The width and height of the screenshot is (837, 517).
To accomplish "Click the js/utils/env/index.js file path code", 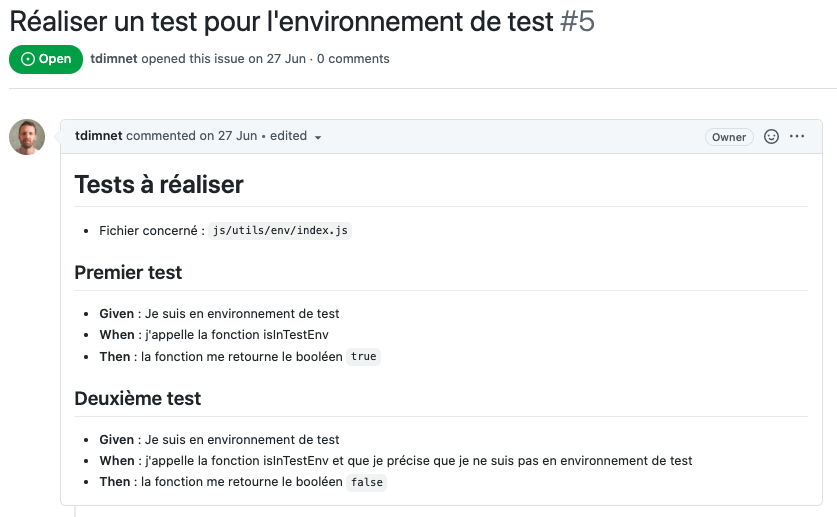I will pyautogui.click(x=280, y=231).
